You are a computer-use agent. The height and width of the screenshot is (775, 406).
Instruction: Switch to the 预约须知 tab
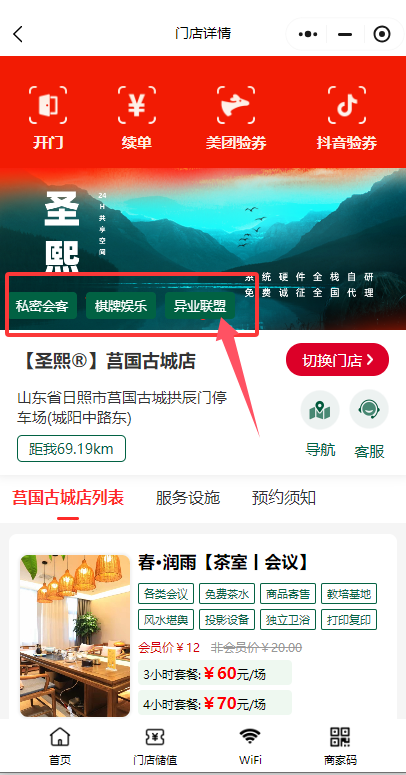[x=283, y=498]
